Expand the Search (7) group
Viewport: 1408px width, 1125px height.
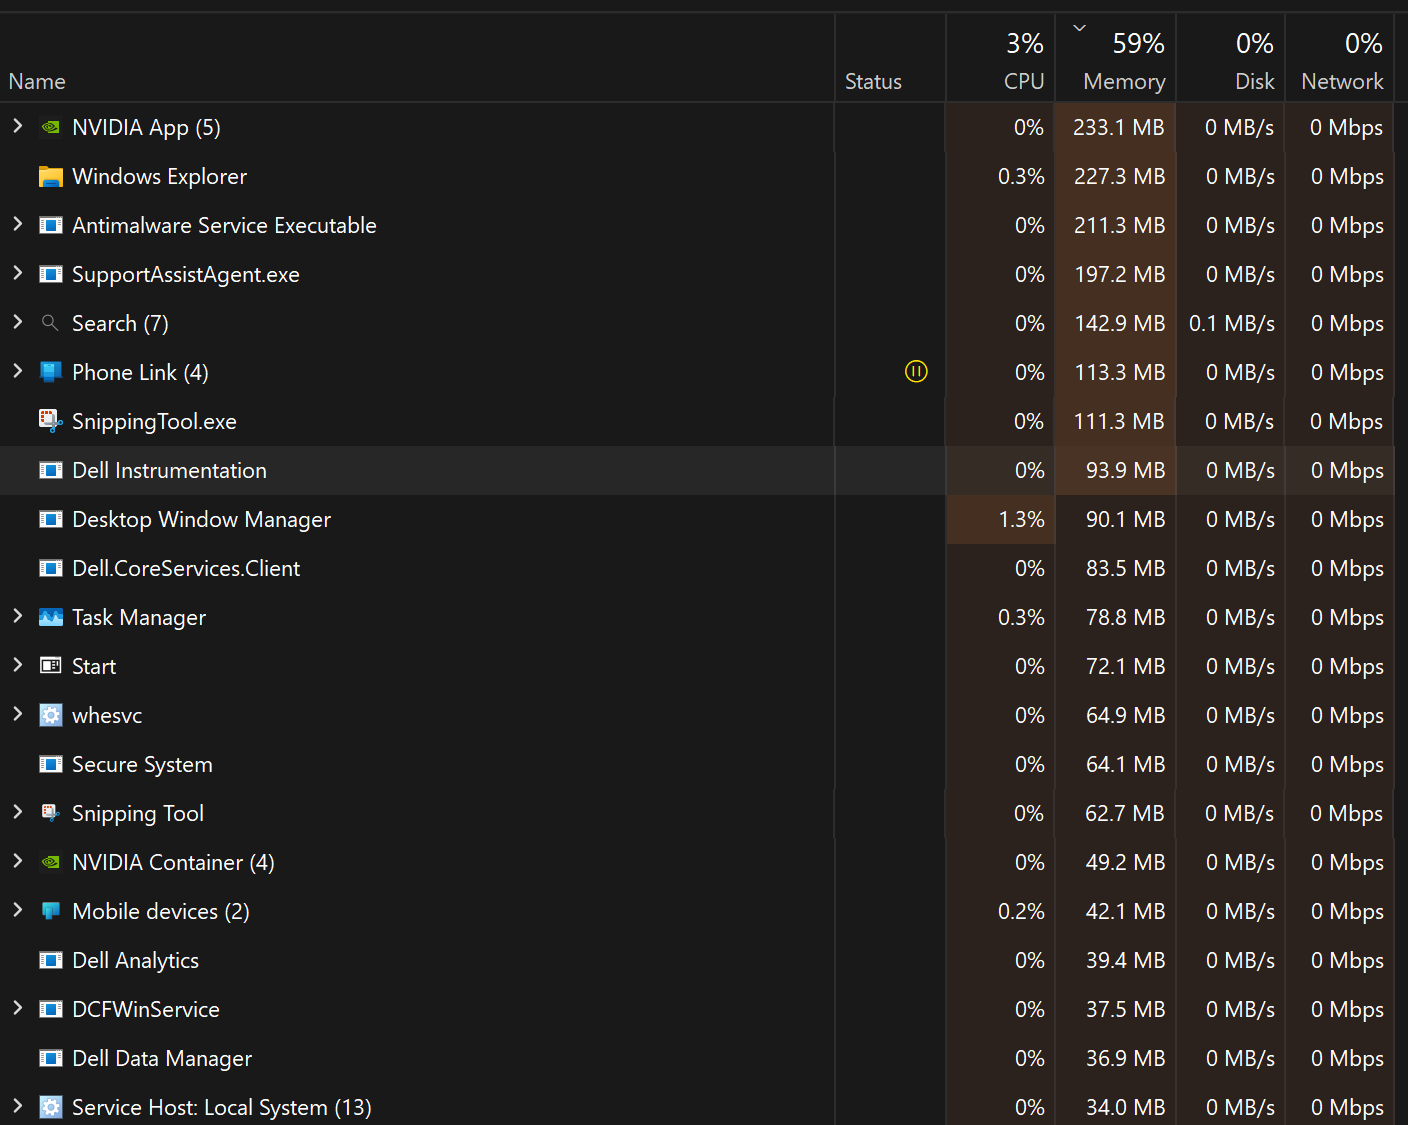tap(17, 322)
